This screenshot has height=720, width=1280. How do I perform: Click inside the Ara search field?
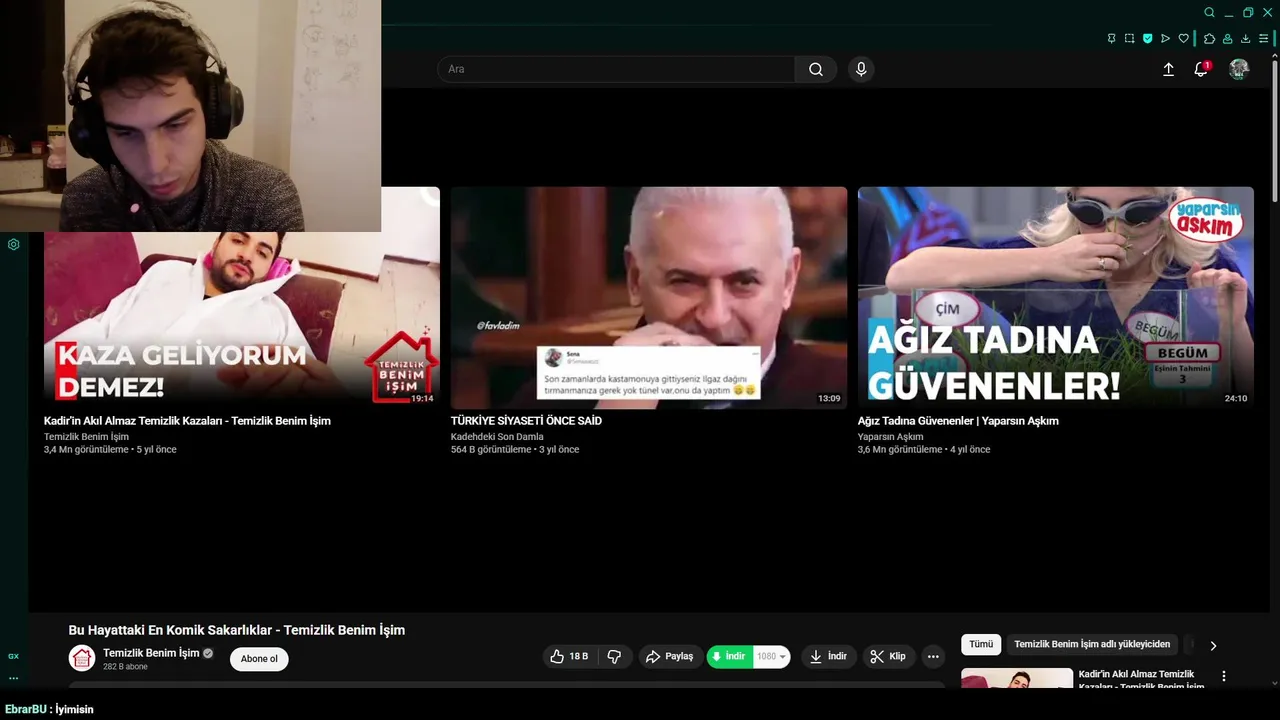click(x=616, y=69)
